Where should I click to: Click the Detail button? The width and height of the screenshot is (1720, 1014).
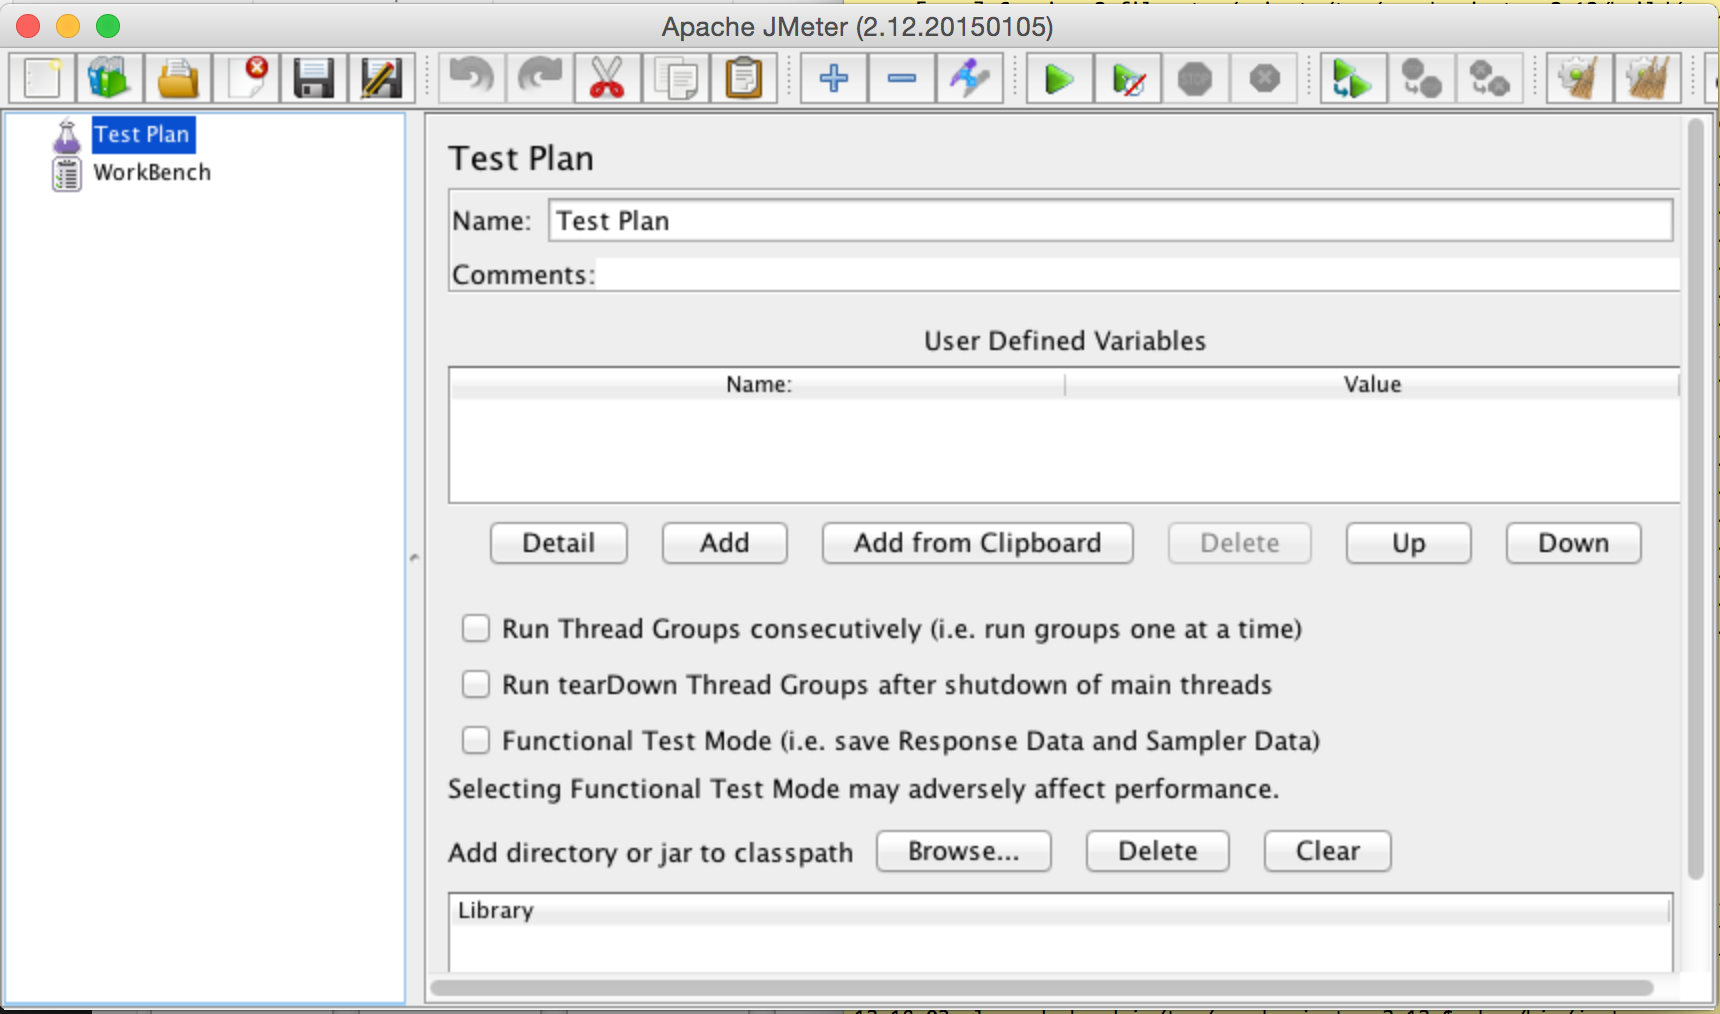pos(559,543)
